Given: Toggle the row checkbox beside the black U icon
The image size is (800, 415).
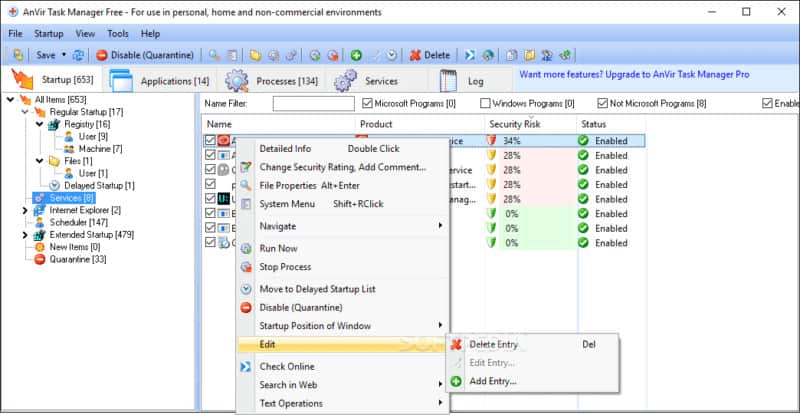Looking at the screenshot, I should (x=210, y=198).
